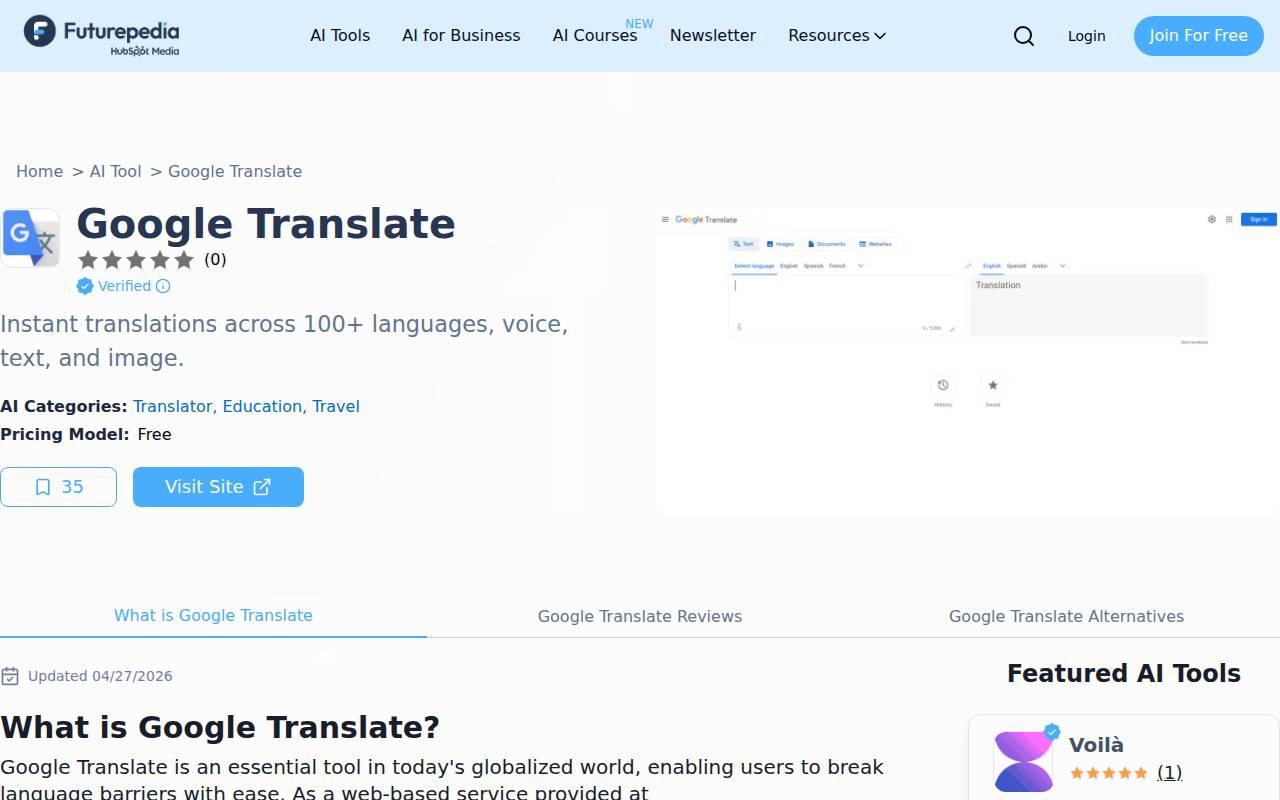
Task: Expand the Resources dropdown
Action: pyautogui.click(x=837, y=35)
